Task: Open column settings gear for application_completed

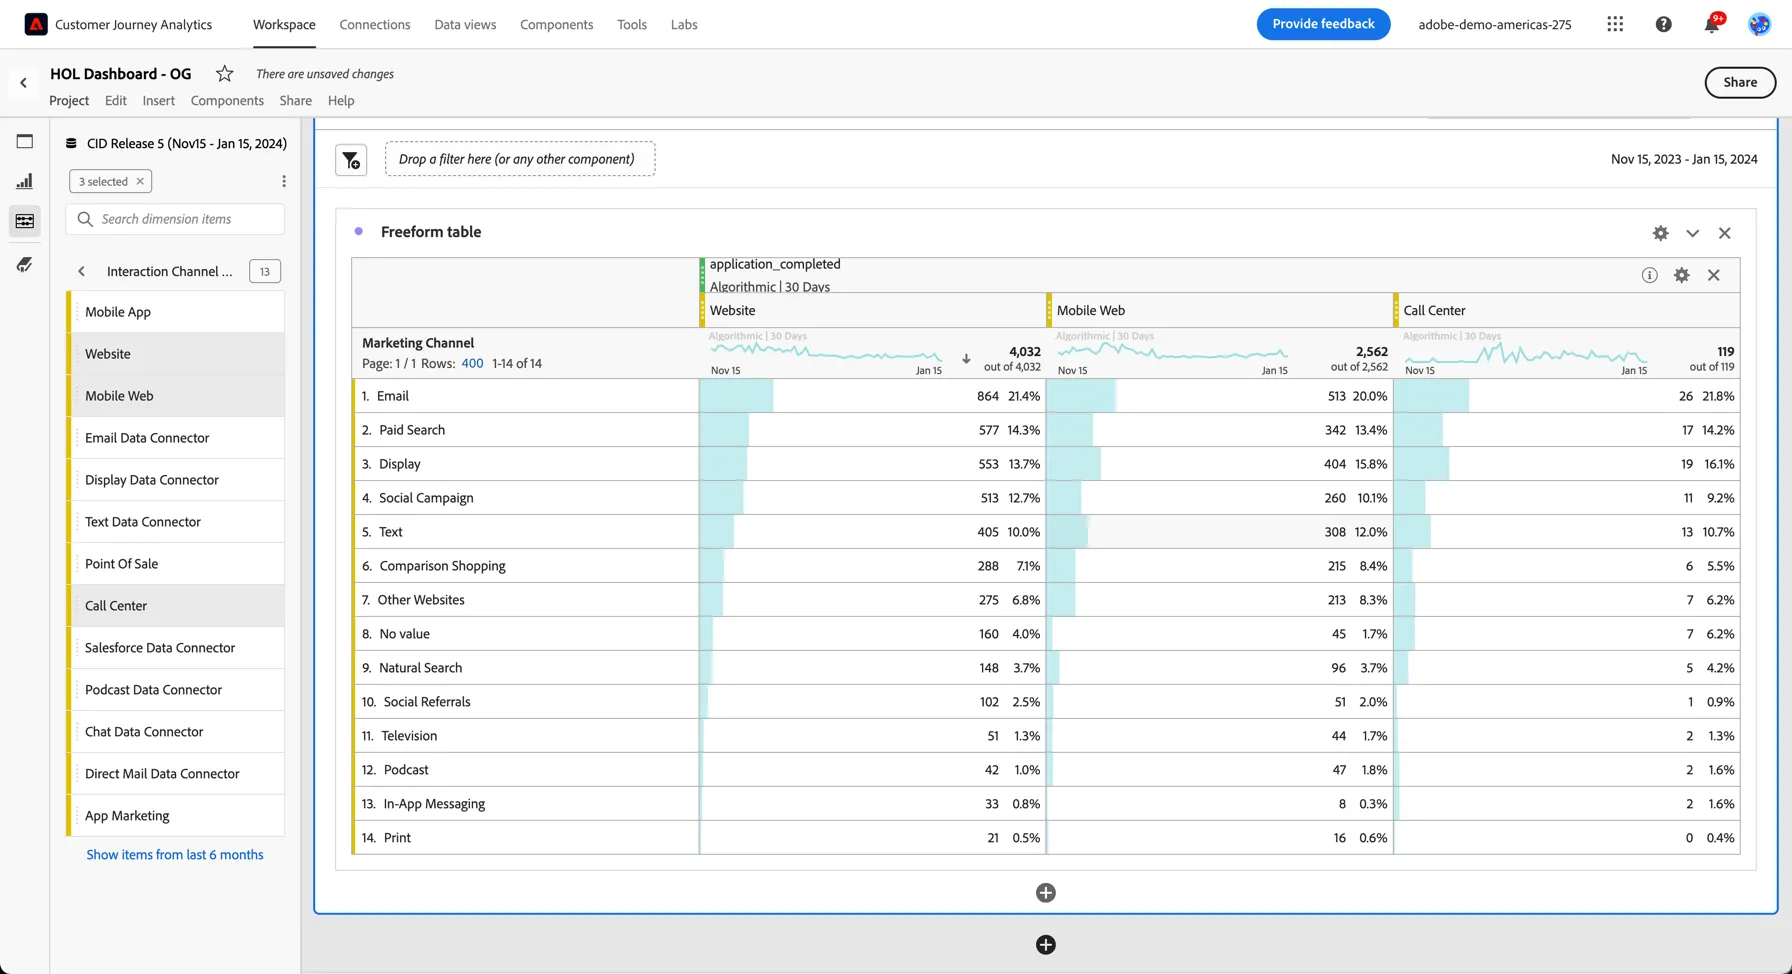Action: pyautogui.click(x=1682, y=275)
